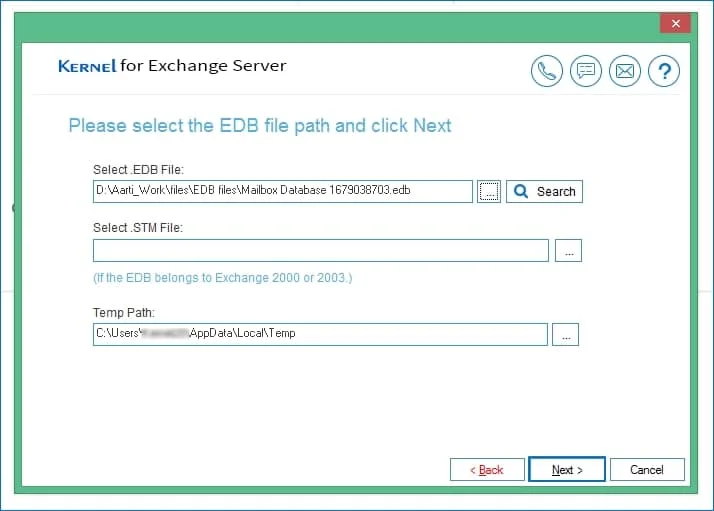Click the 'Select .STM File:' label
Screen dimensions: 714x511
(138, 228)
